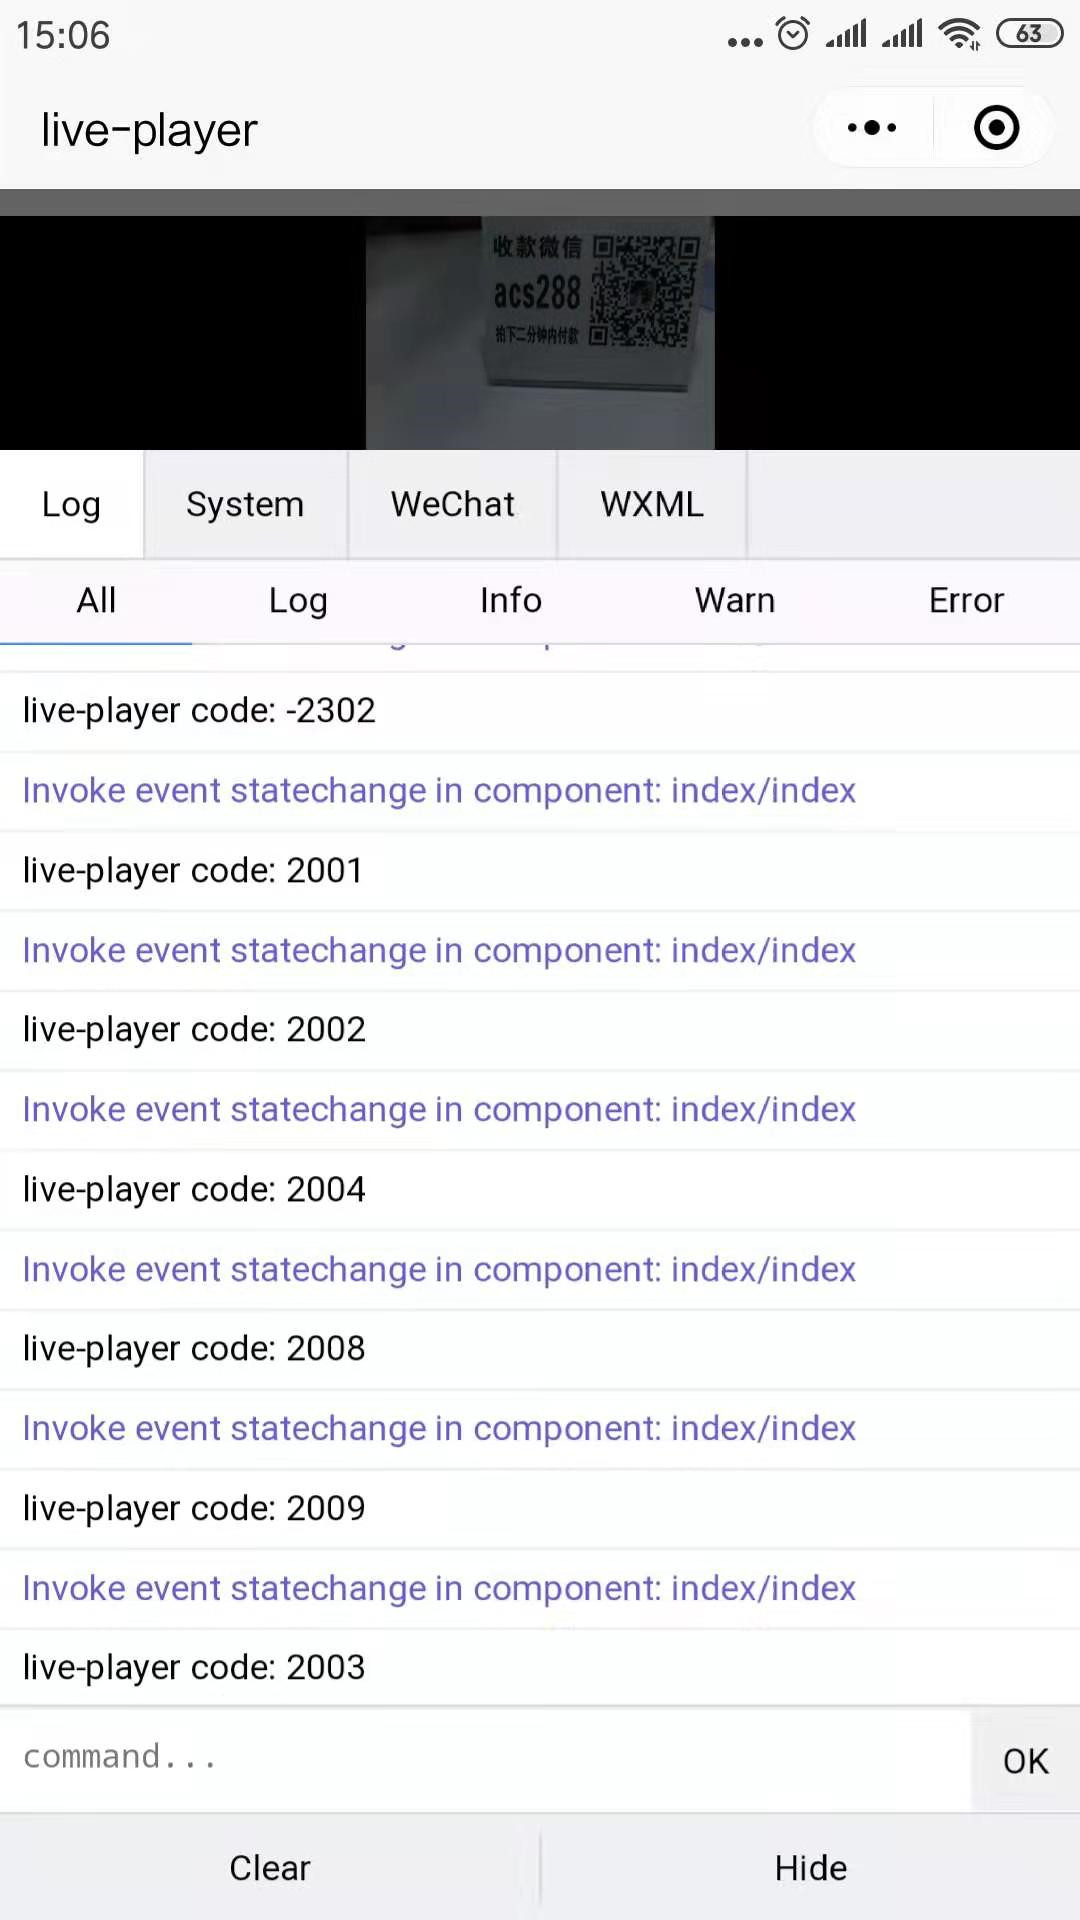Image resolution: width=1080 pixels, height=1920 pixels.
Task: Clear the console log
Action: click(270, 1868)
